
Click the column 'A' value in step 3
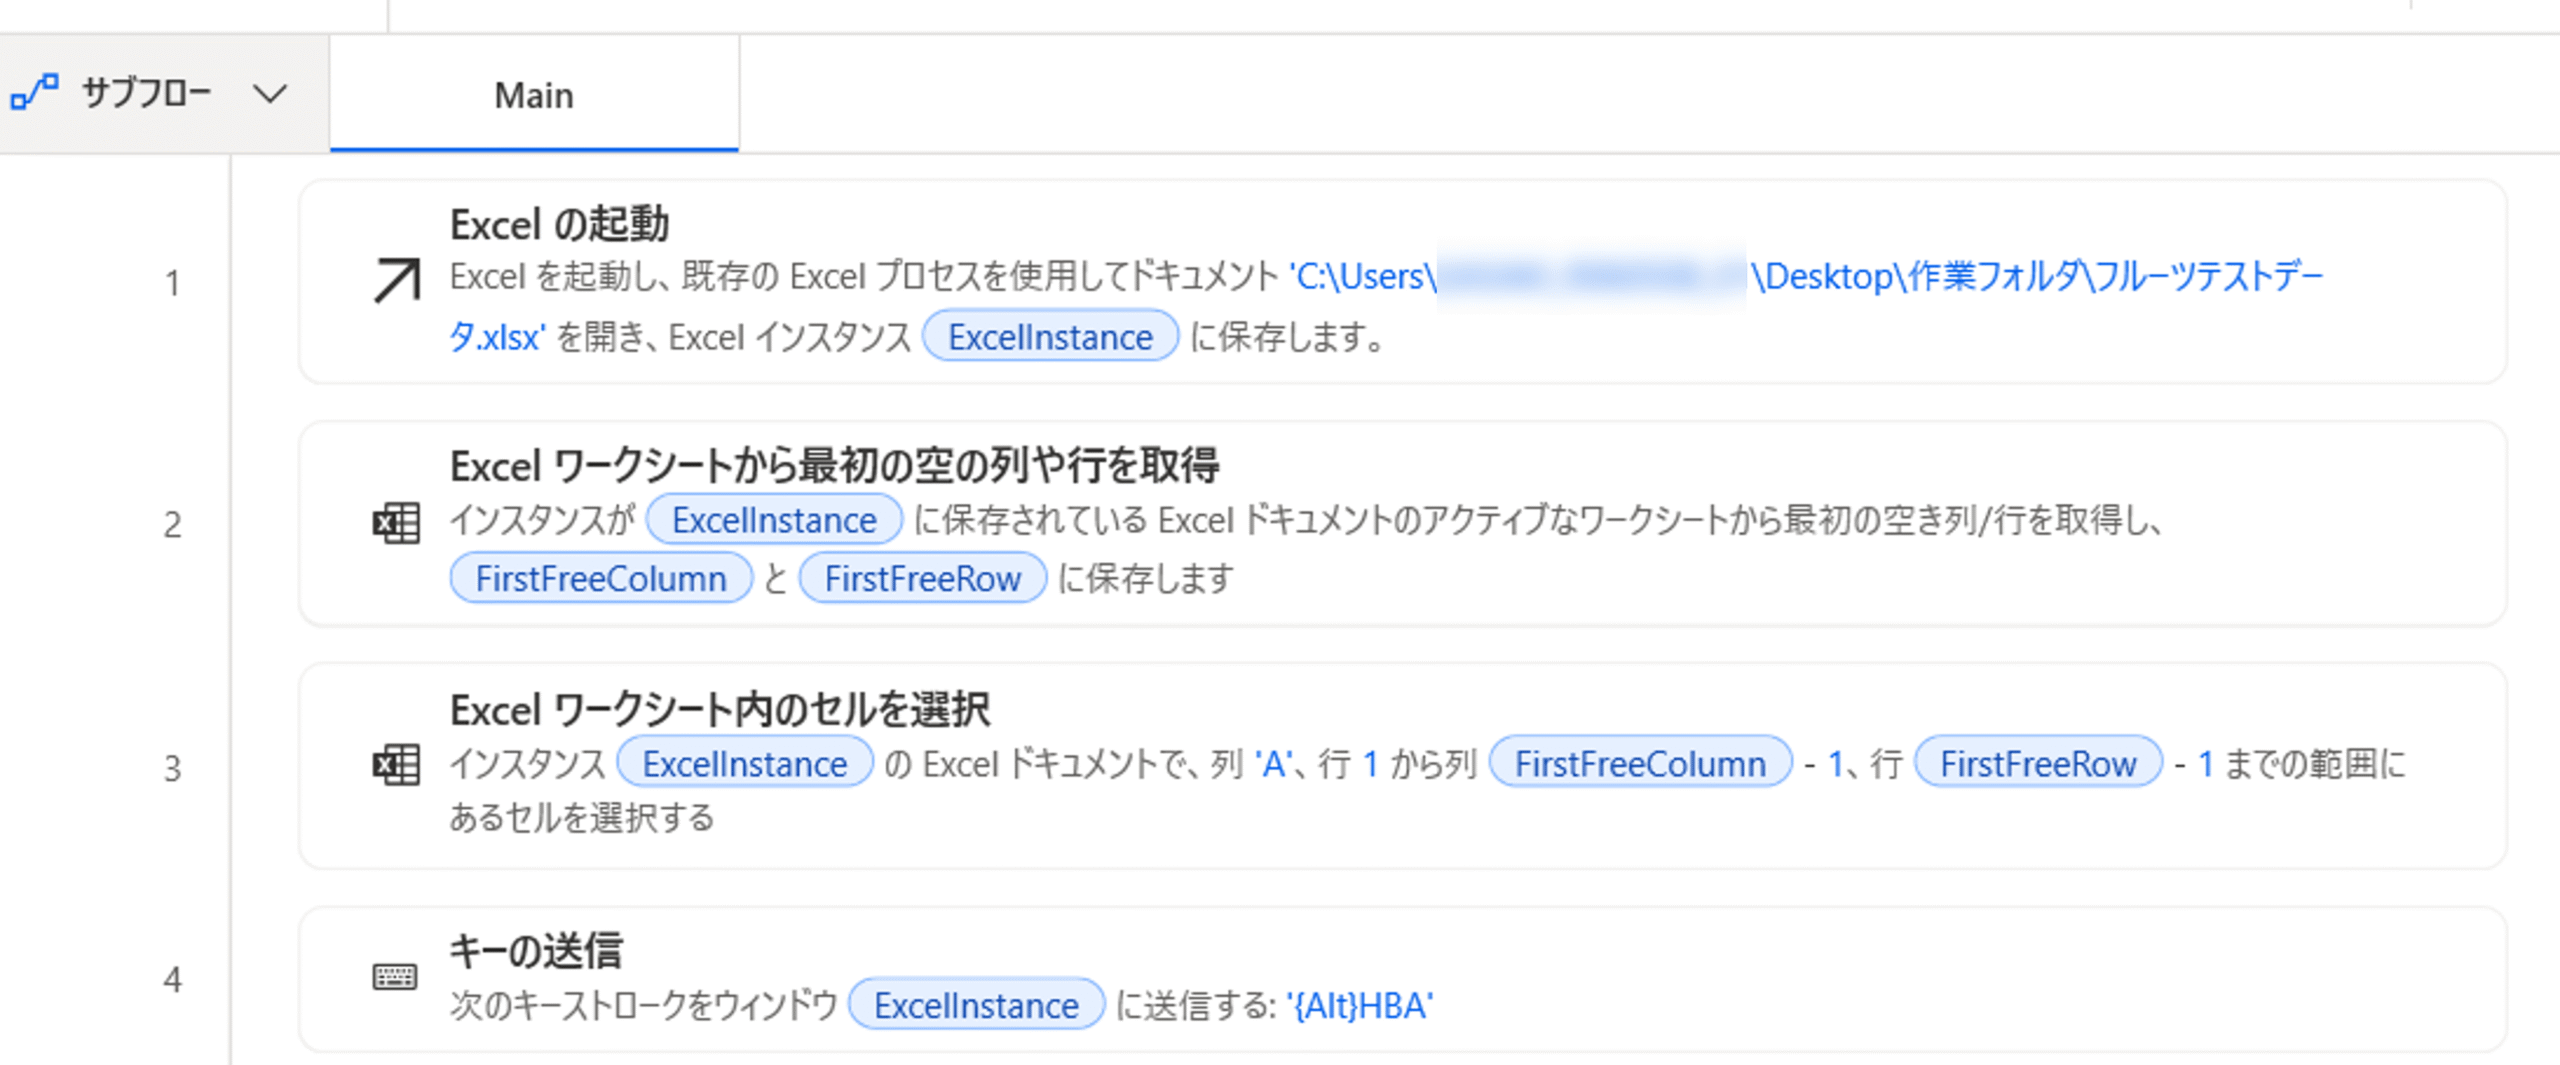click(1273, 764)
